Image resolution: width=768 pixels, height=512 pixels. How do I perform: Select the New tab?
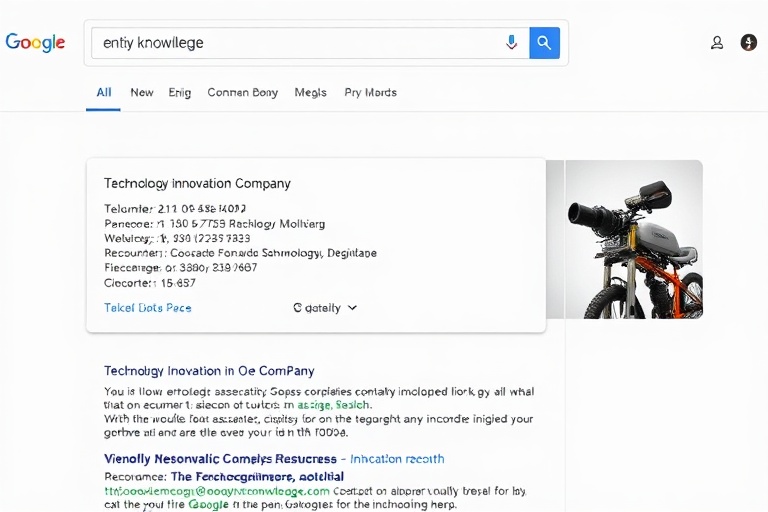(142, 92)
